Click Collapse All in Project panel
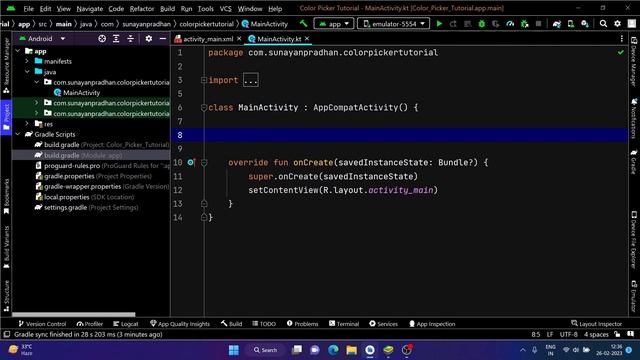Screen dimensions: 640x360 [130, 38]
